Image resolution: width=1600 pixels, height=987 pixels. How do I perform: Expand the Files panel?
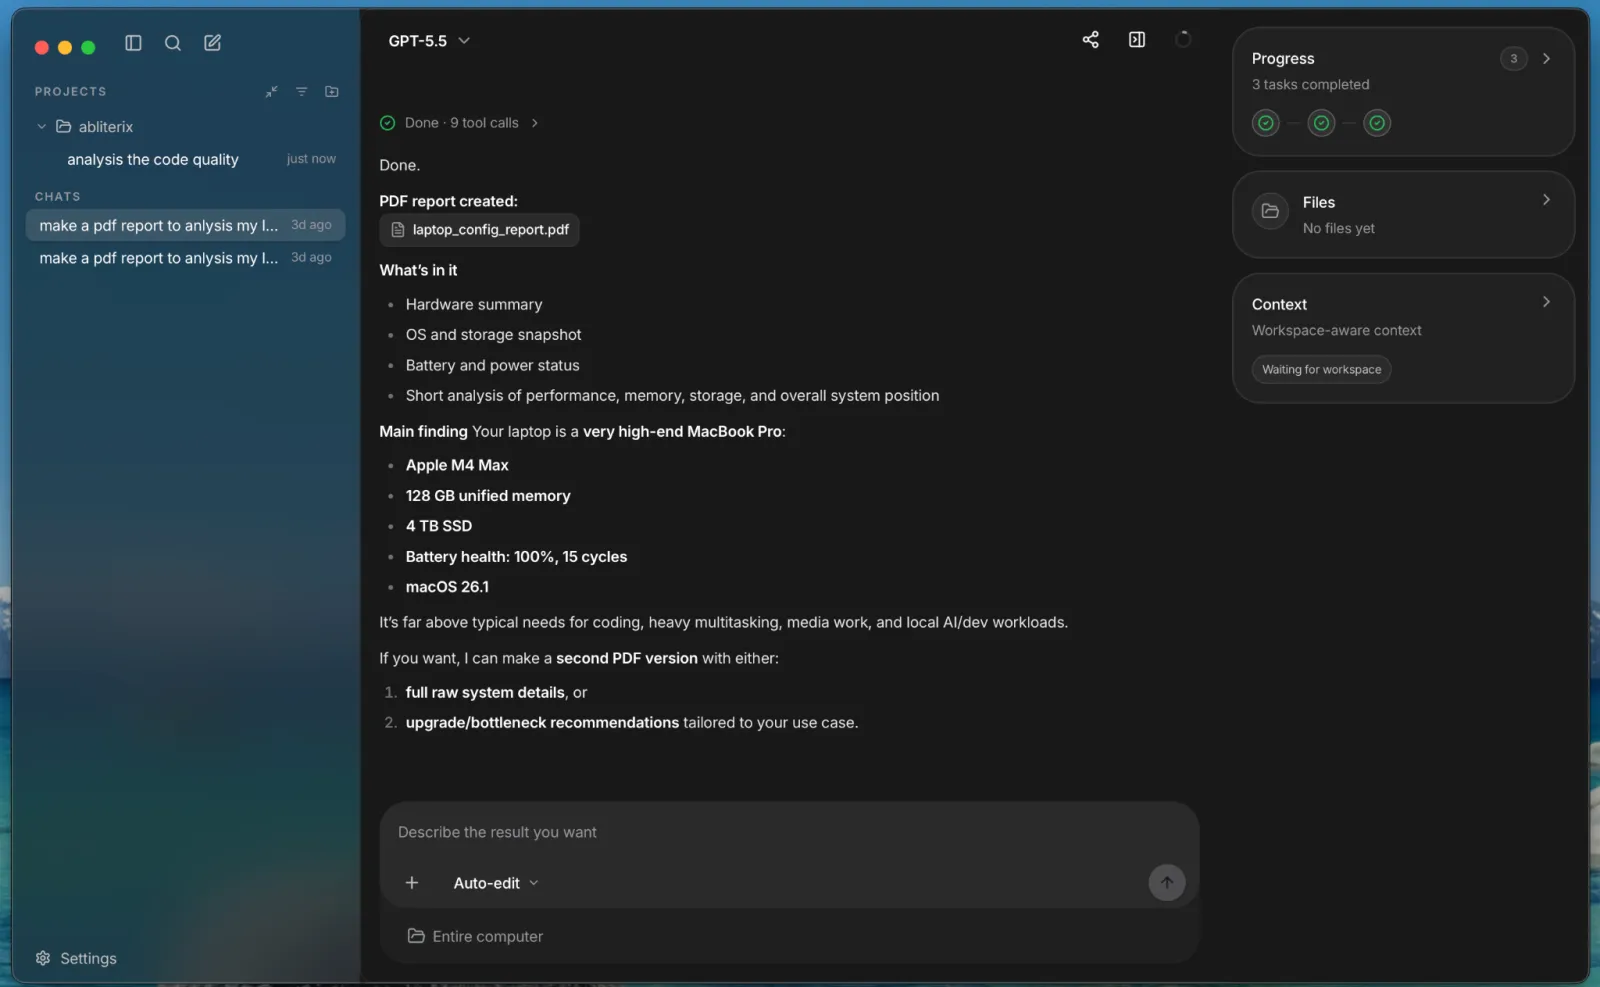pos(1545,200)
